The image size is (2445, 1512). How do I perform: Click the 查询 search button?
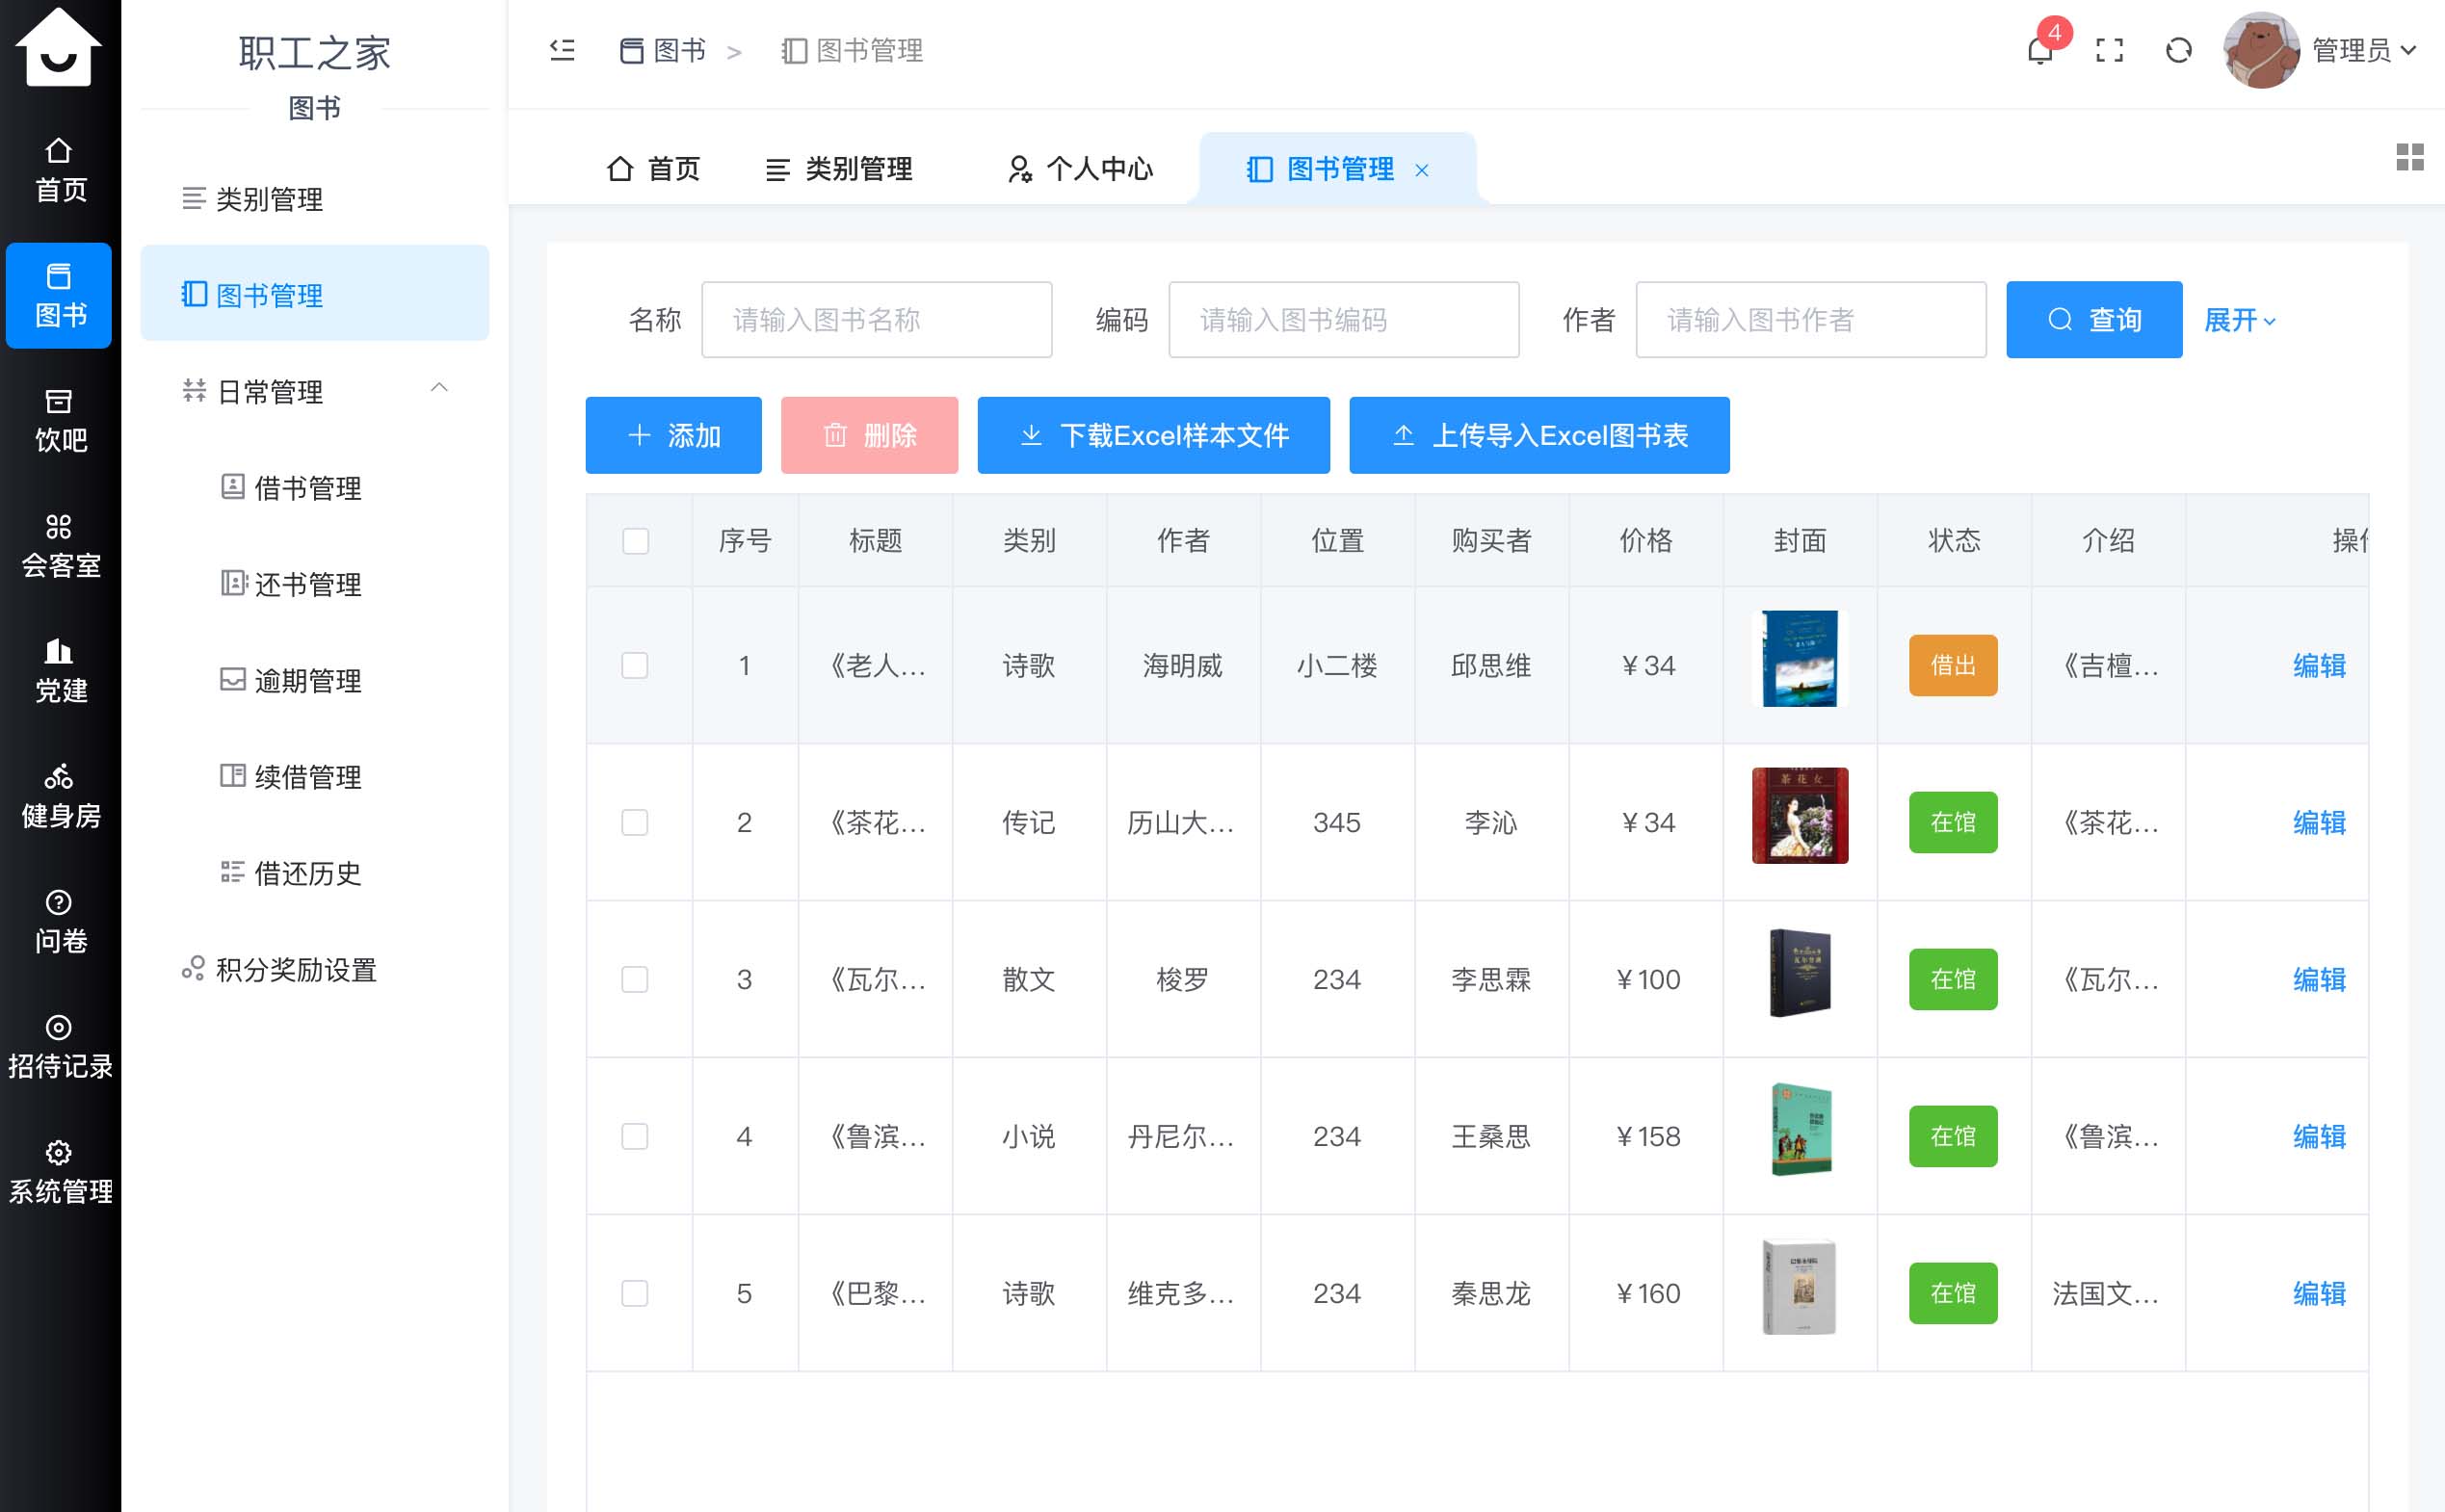point(2094,320)
